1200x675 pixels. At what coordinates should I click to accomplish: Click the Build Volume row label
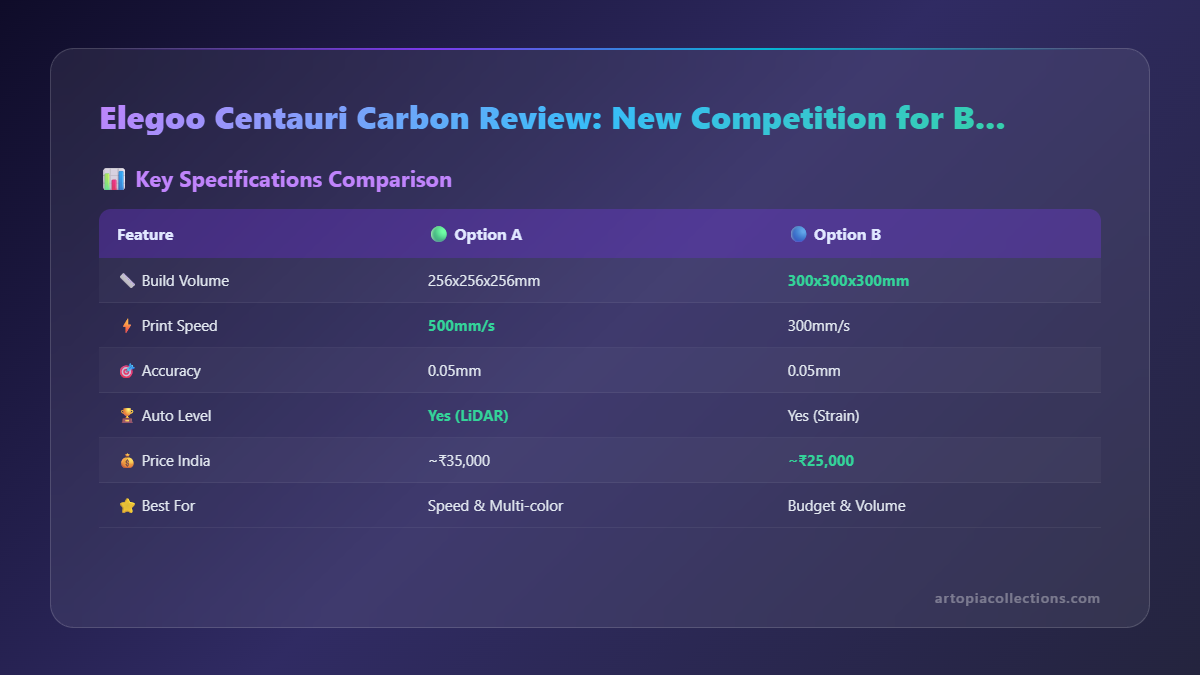coord(185,281)
